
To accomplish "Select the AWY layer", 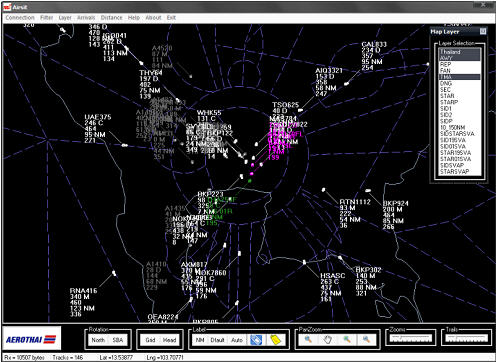I will [460, 58].
